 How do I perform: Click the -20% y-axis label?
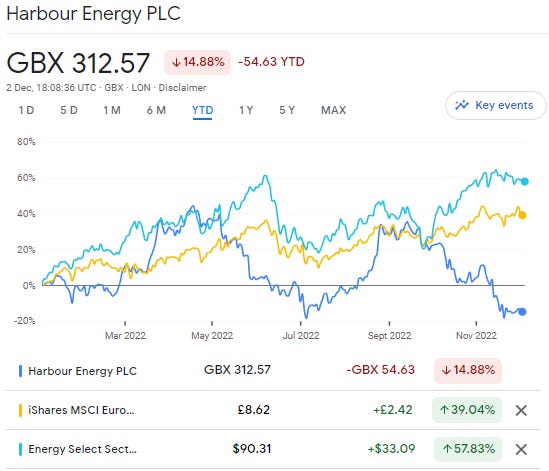pos(25,320)
